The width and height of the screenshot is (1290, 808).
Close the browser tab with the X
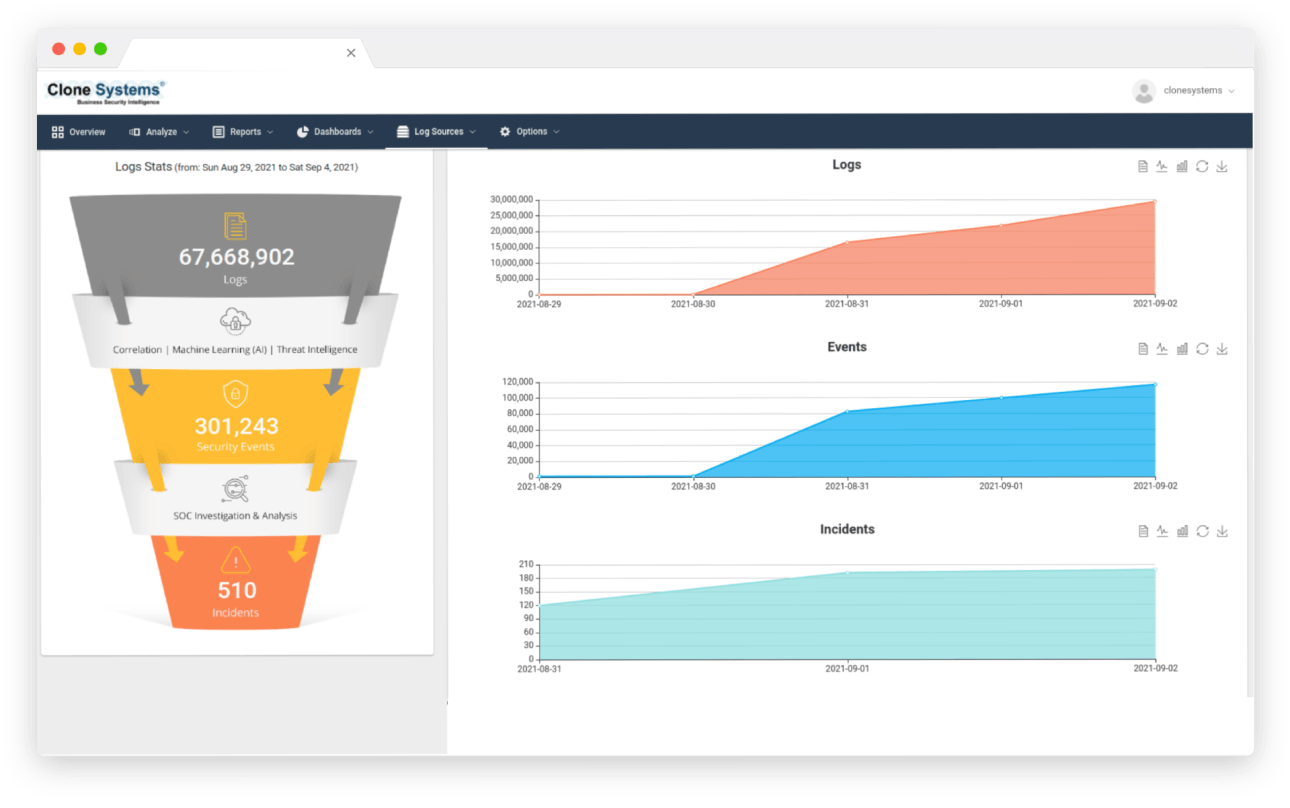(x=351, y=53)
